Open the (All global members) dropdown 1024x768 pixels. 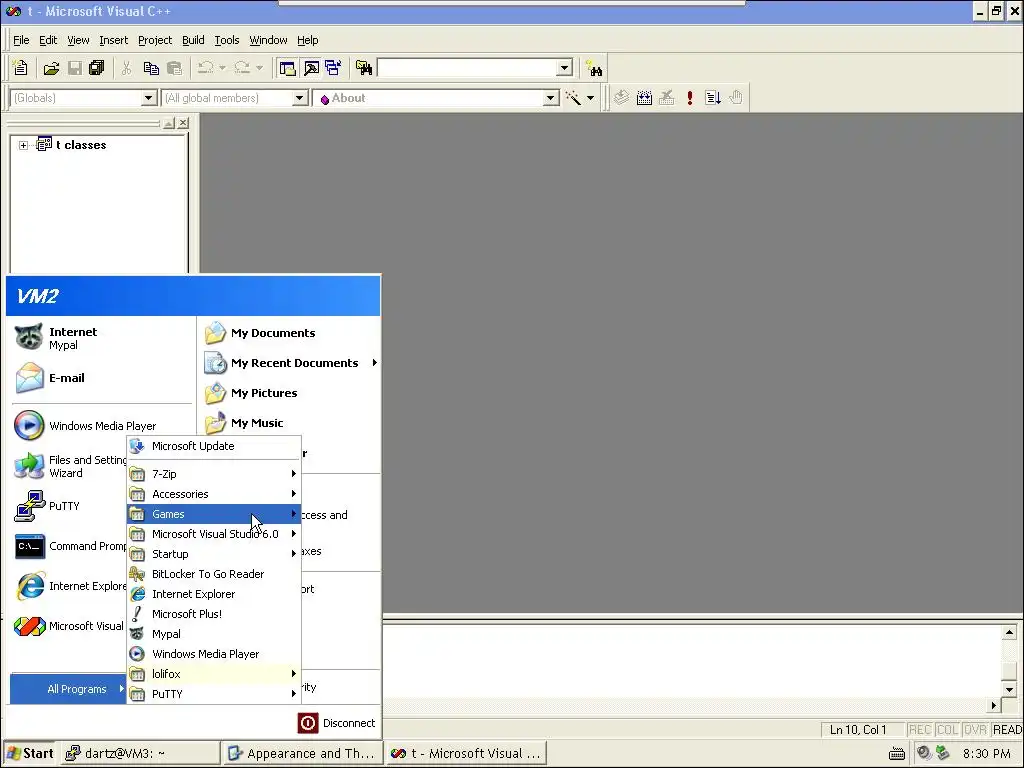[300, 98]
